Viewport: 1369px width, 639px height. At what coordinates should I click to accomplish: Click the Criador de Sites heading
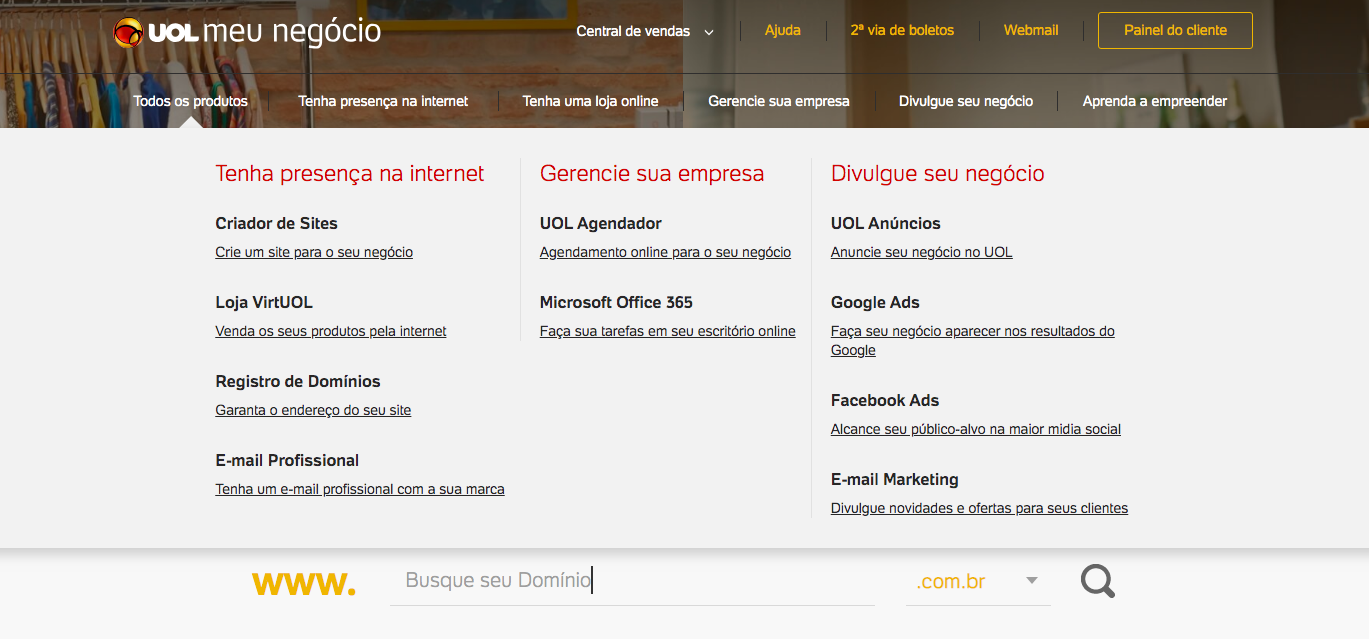[x=277, y=223]
